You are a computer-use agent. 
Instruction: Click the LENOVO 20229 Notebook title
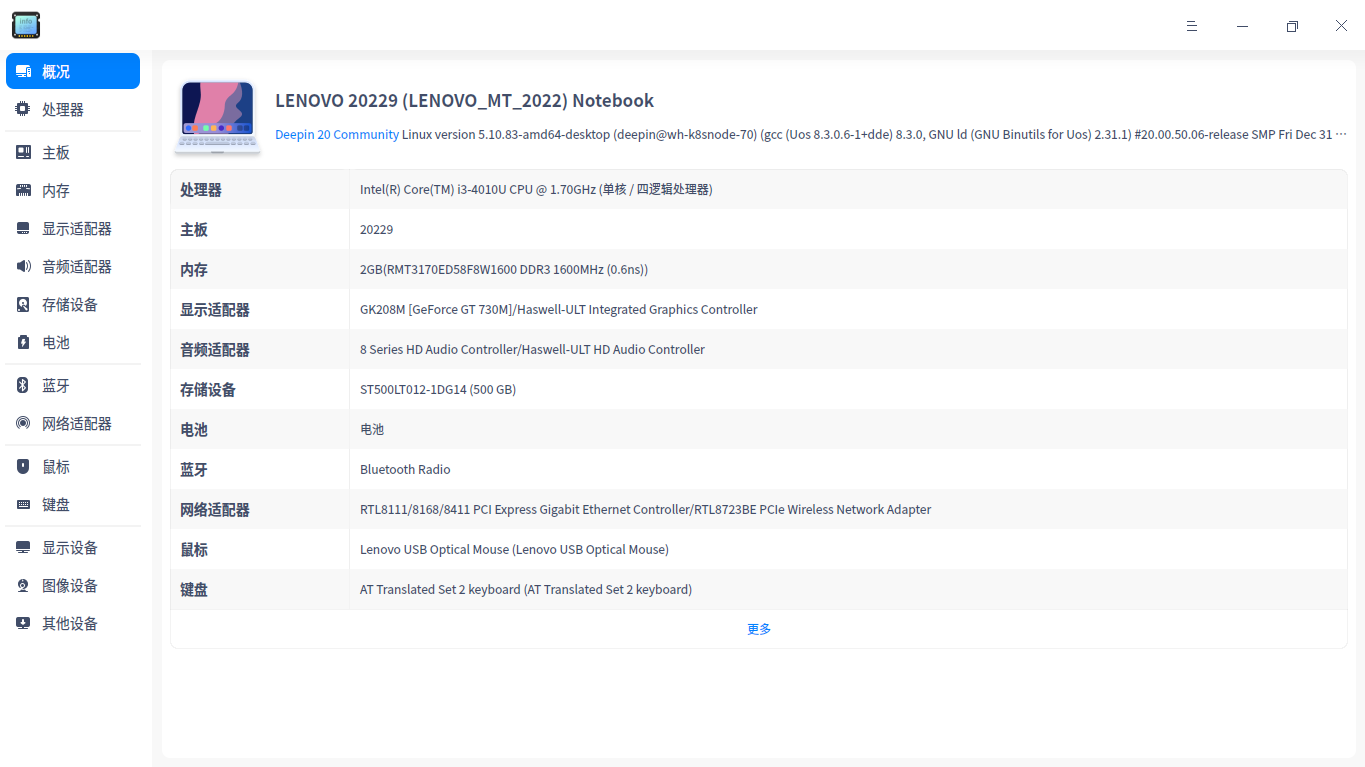[465, 100]
